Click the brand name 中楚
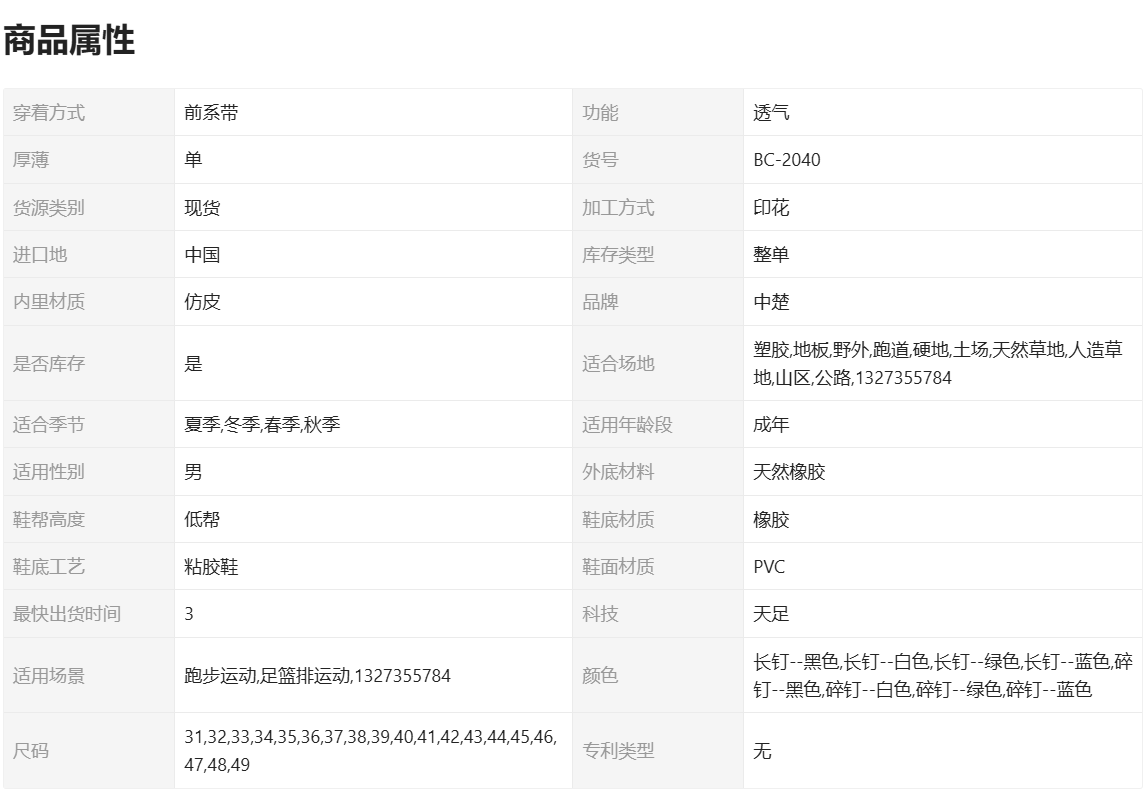This screenshot has height=790, width=1146. click(x=771, y=302)
